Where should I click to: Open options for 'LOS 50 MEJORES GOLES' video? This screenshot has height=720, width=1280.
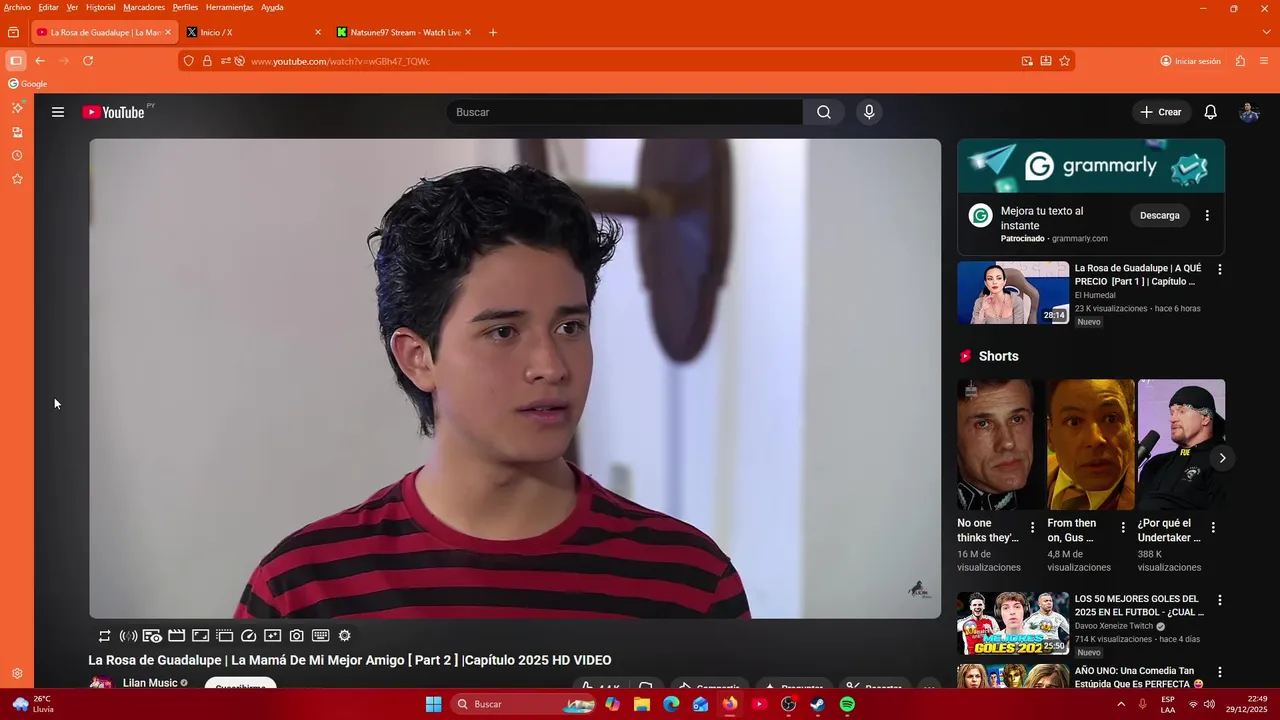[1219, 600]
